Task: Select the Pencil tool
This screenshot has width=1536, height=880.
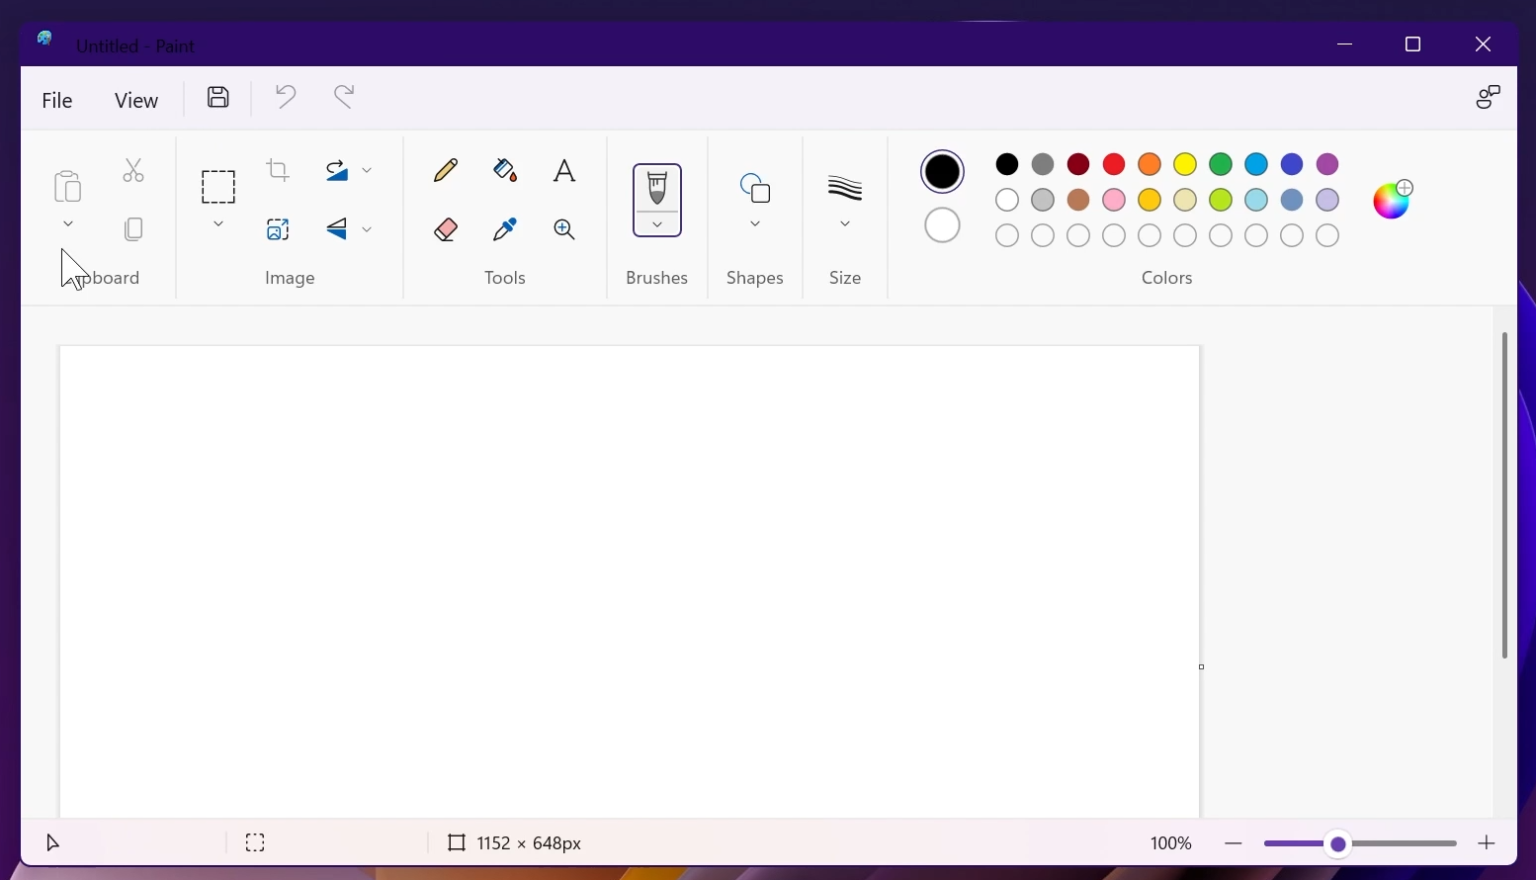Action: coord(445,170)
